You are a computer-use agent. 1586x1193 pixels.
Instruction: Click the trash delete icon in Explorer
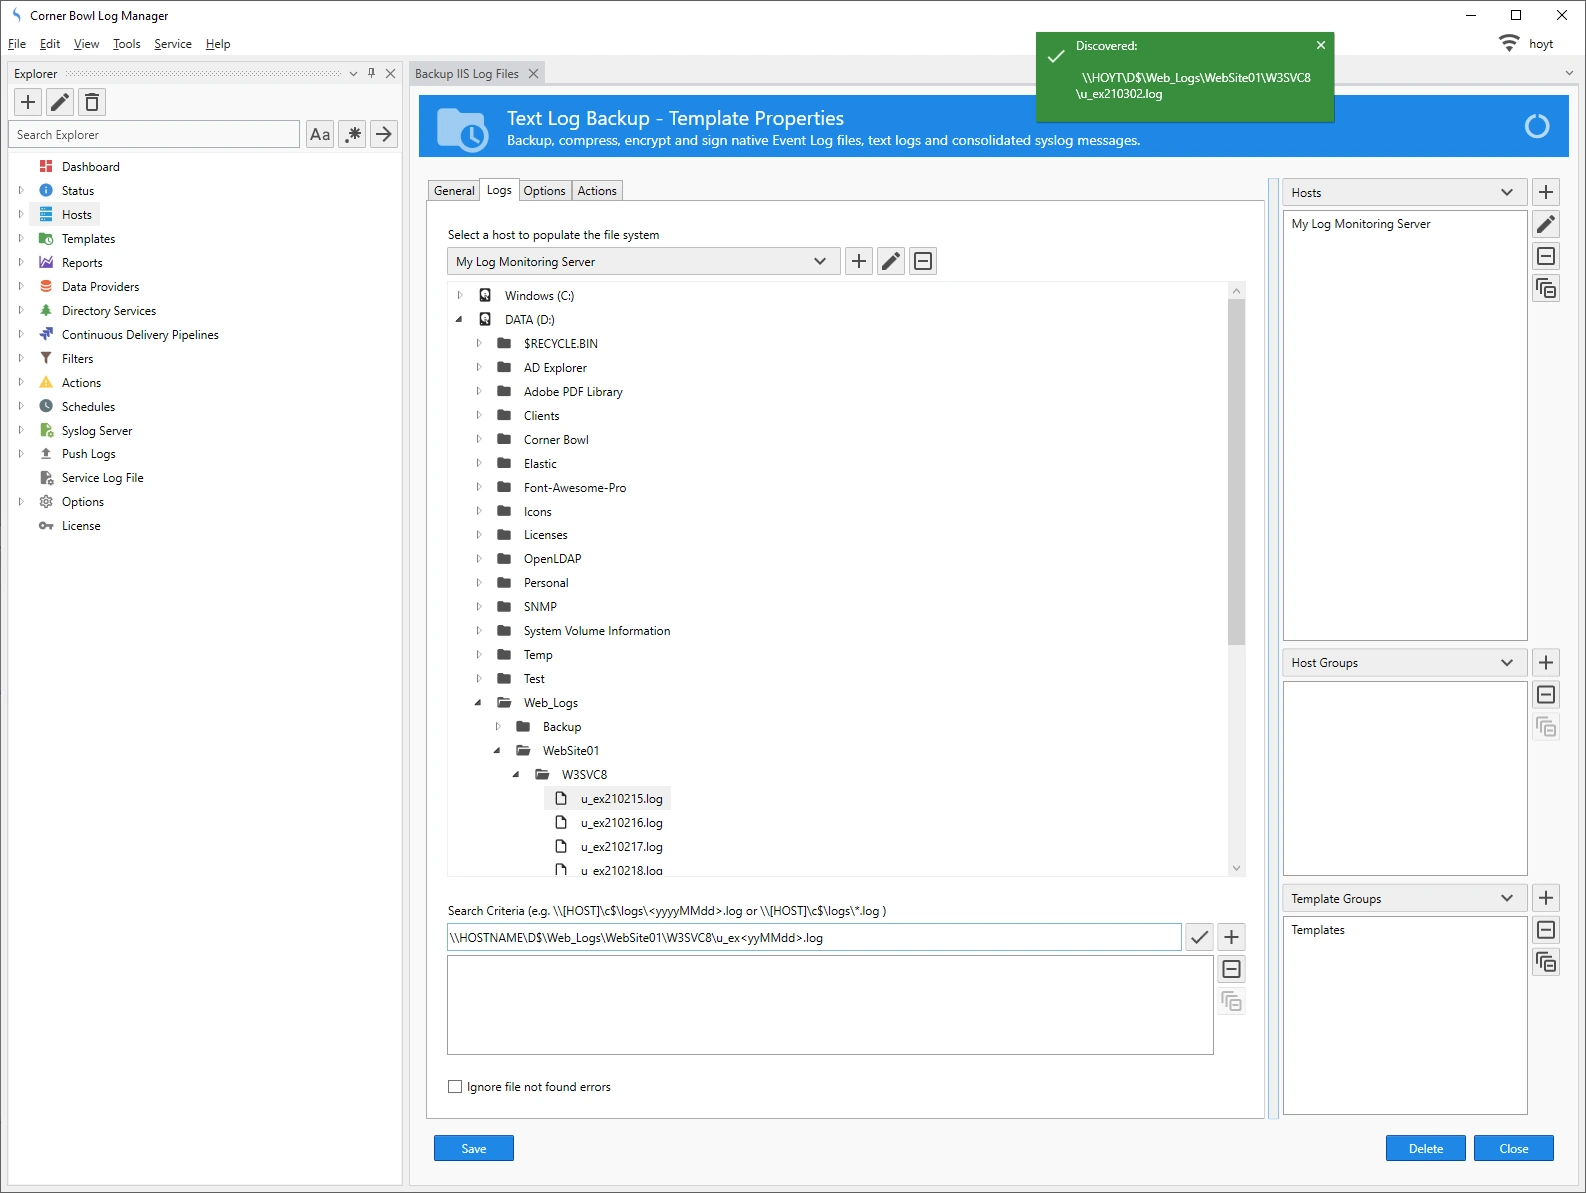point(92,102)
